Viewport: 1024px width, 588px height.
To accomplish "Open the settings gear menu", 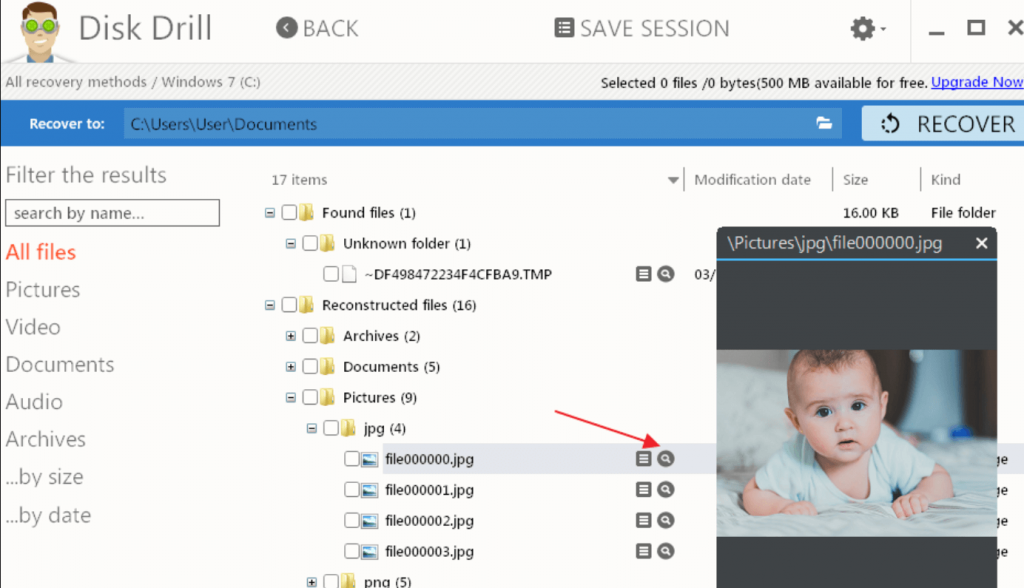I will tap(867, 29).
